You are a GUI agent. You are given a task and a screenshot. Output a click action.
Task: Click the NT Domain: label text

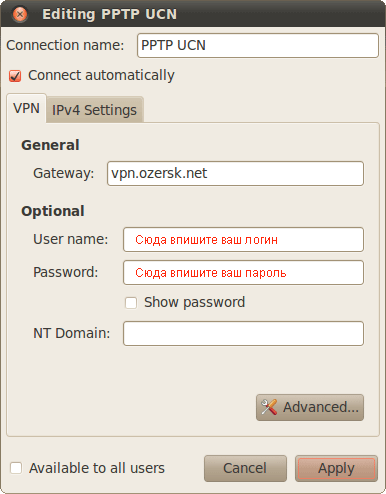[x=71, y=333]
